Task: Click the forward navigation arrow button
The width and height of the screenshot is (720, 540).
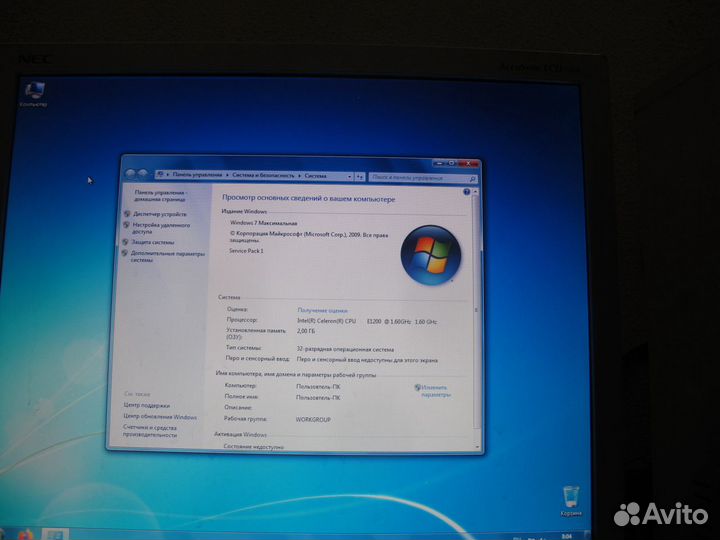Action: tap(143, 174)
